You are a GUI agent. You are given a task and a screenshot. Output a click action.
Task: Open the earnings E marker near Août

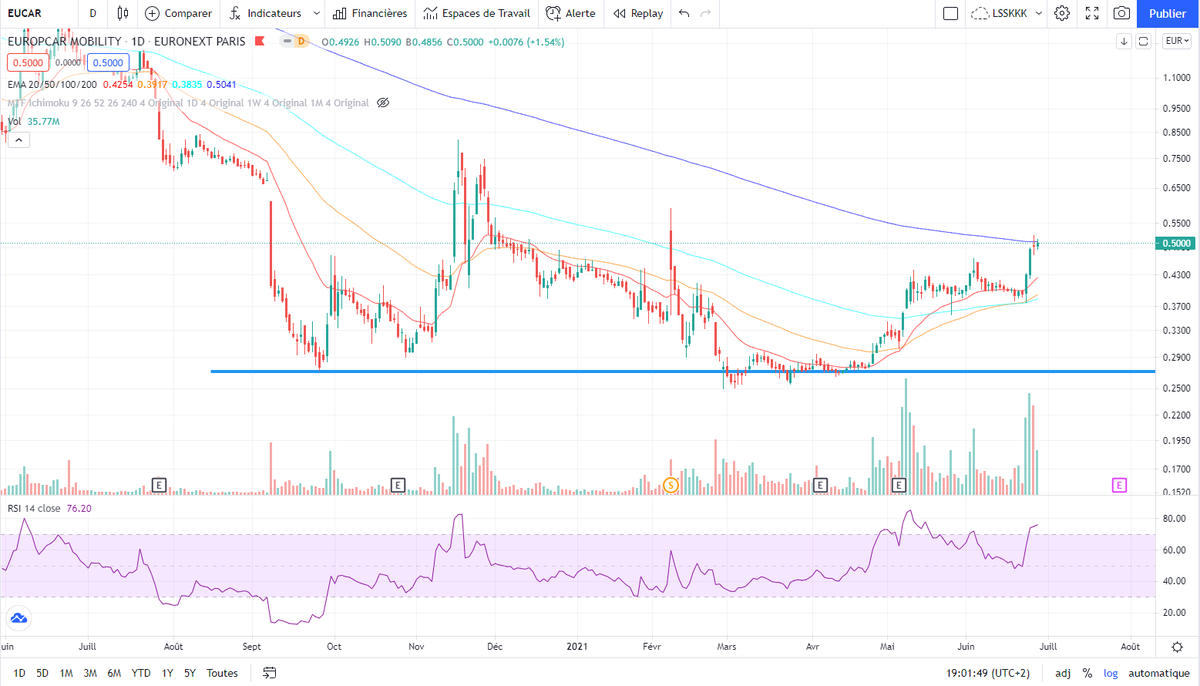158,485
